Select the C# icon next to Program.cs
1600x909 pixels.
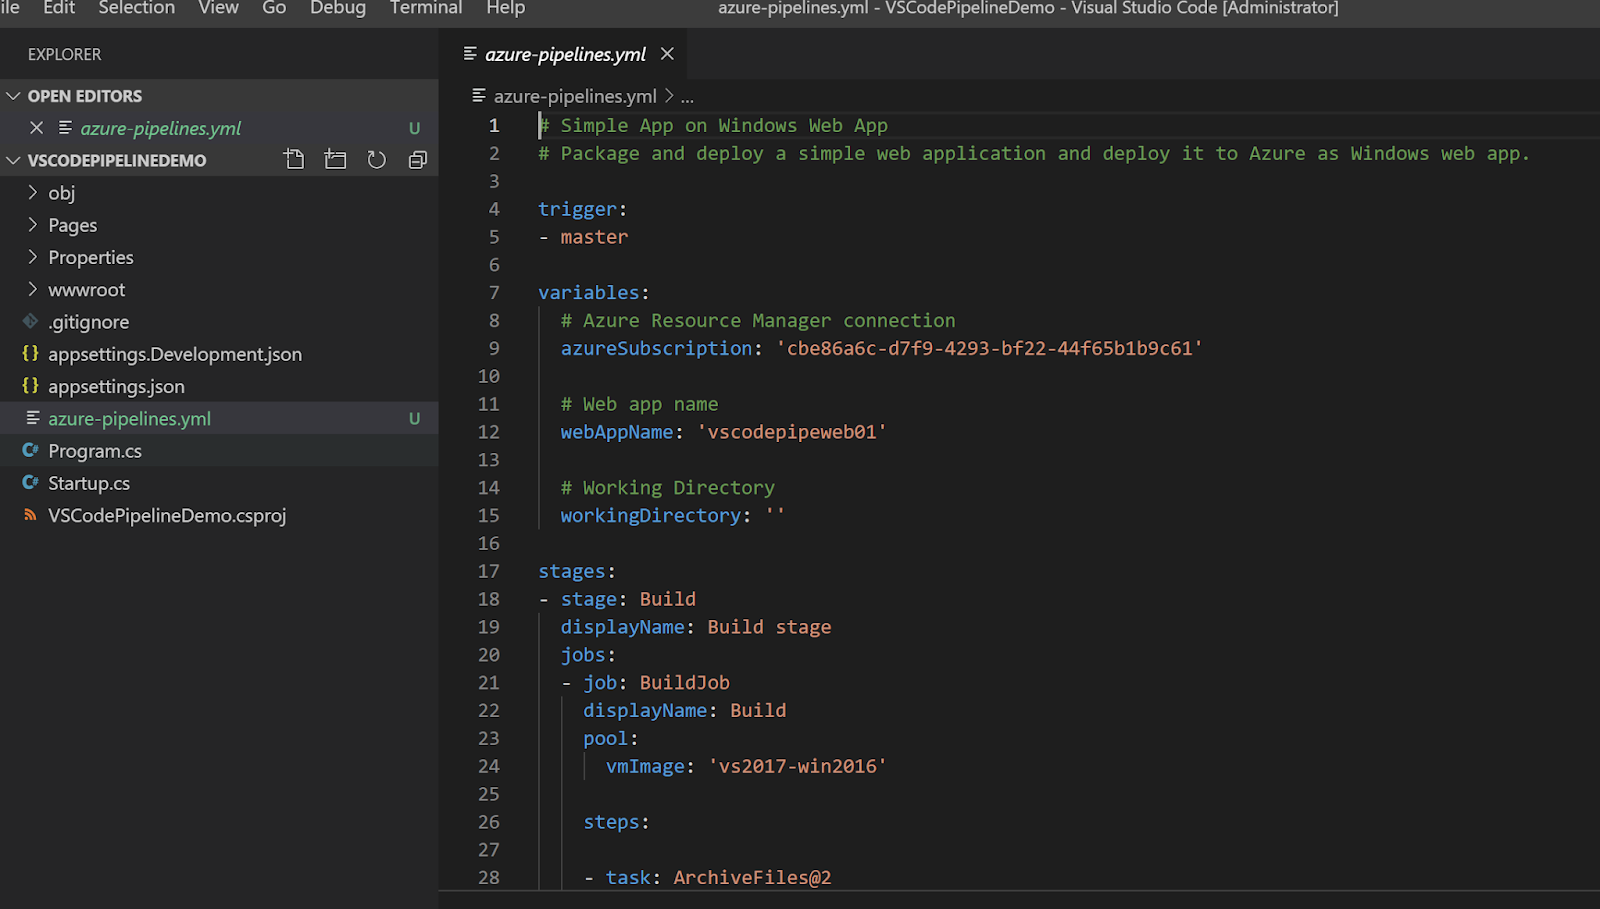coord(30,450)
